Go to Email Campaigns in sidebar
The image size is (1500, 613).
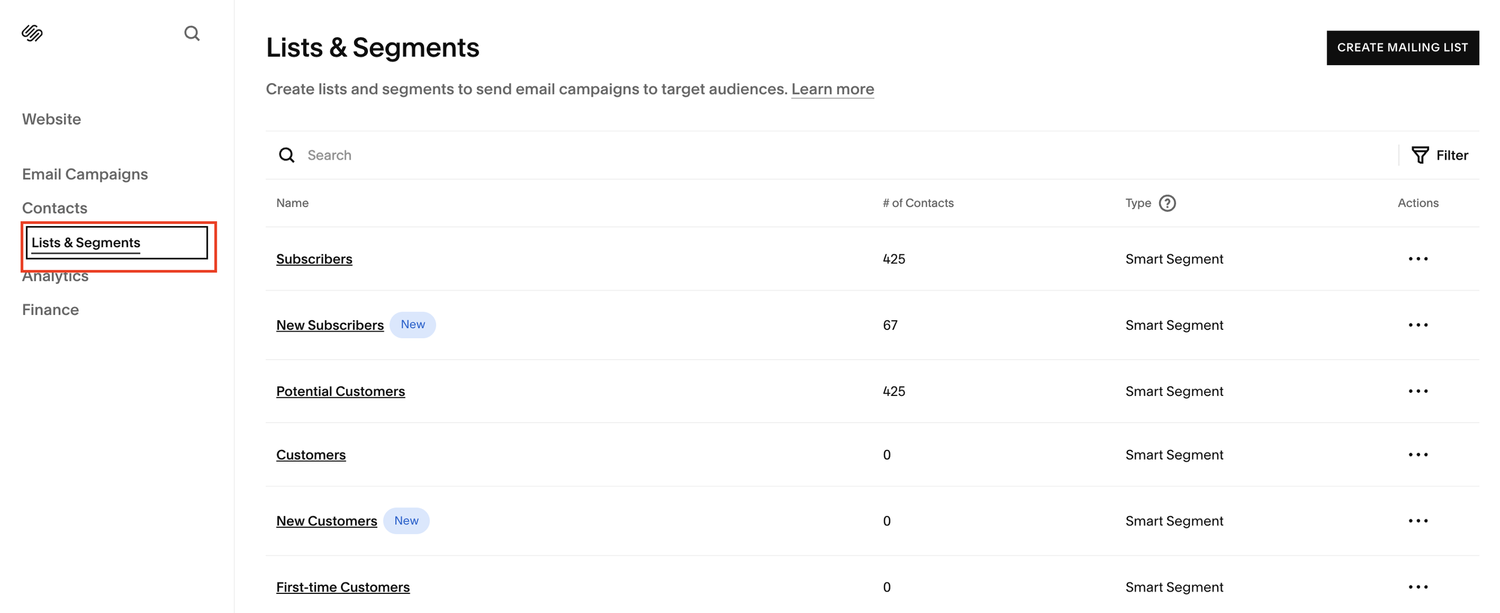pyautogui.click(x=85, y=174)
